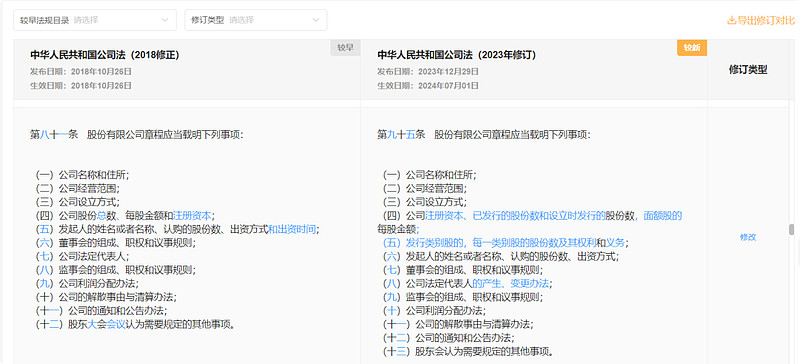This screenshot has height=364, width=800.
Task: Click the 2023年修订 law title
Action: pyautogui.click(x=457, y=55)
